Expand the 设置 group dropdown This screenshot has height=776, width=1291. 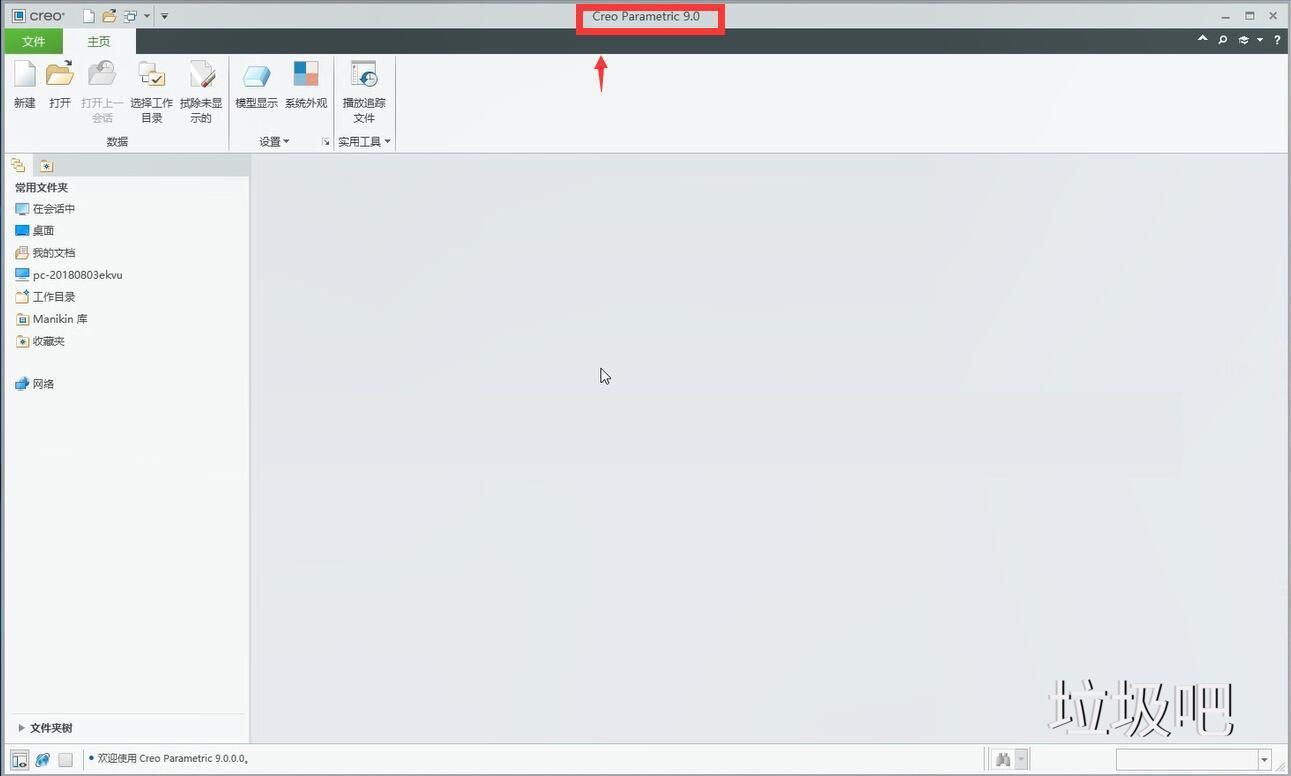point(275,142)
